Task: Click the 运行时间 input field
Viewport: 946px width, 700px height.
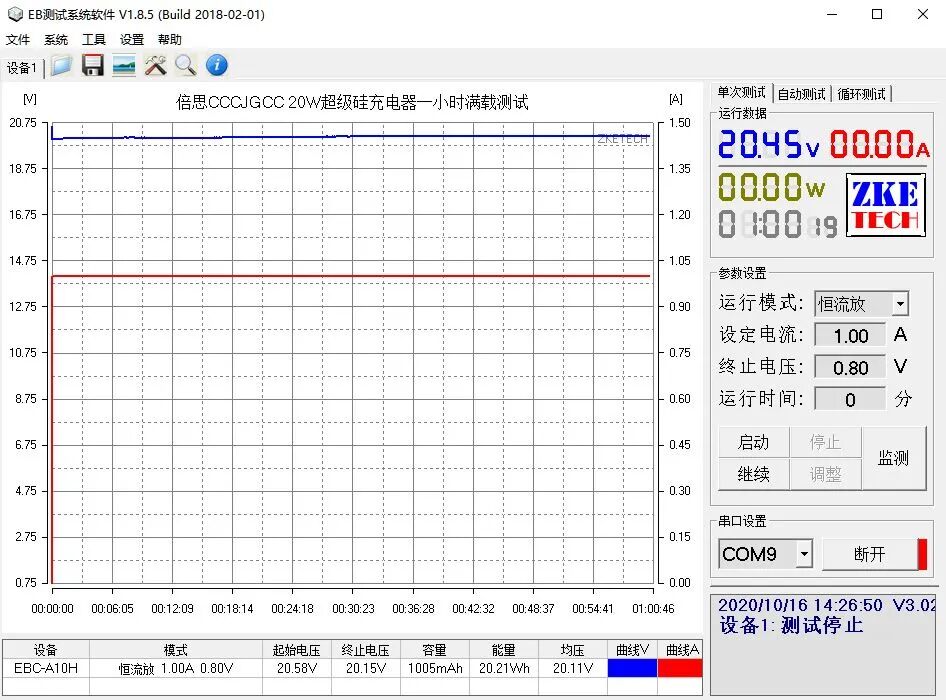Action: [850, 399]
